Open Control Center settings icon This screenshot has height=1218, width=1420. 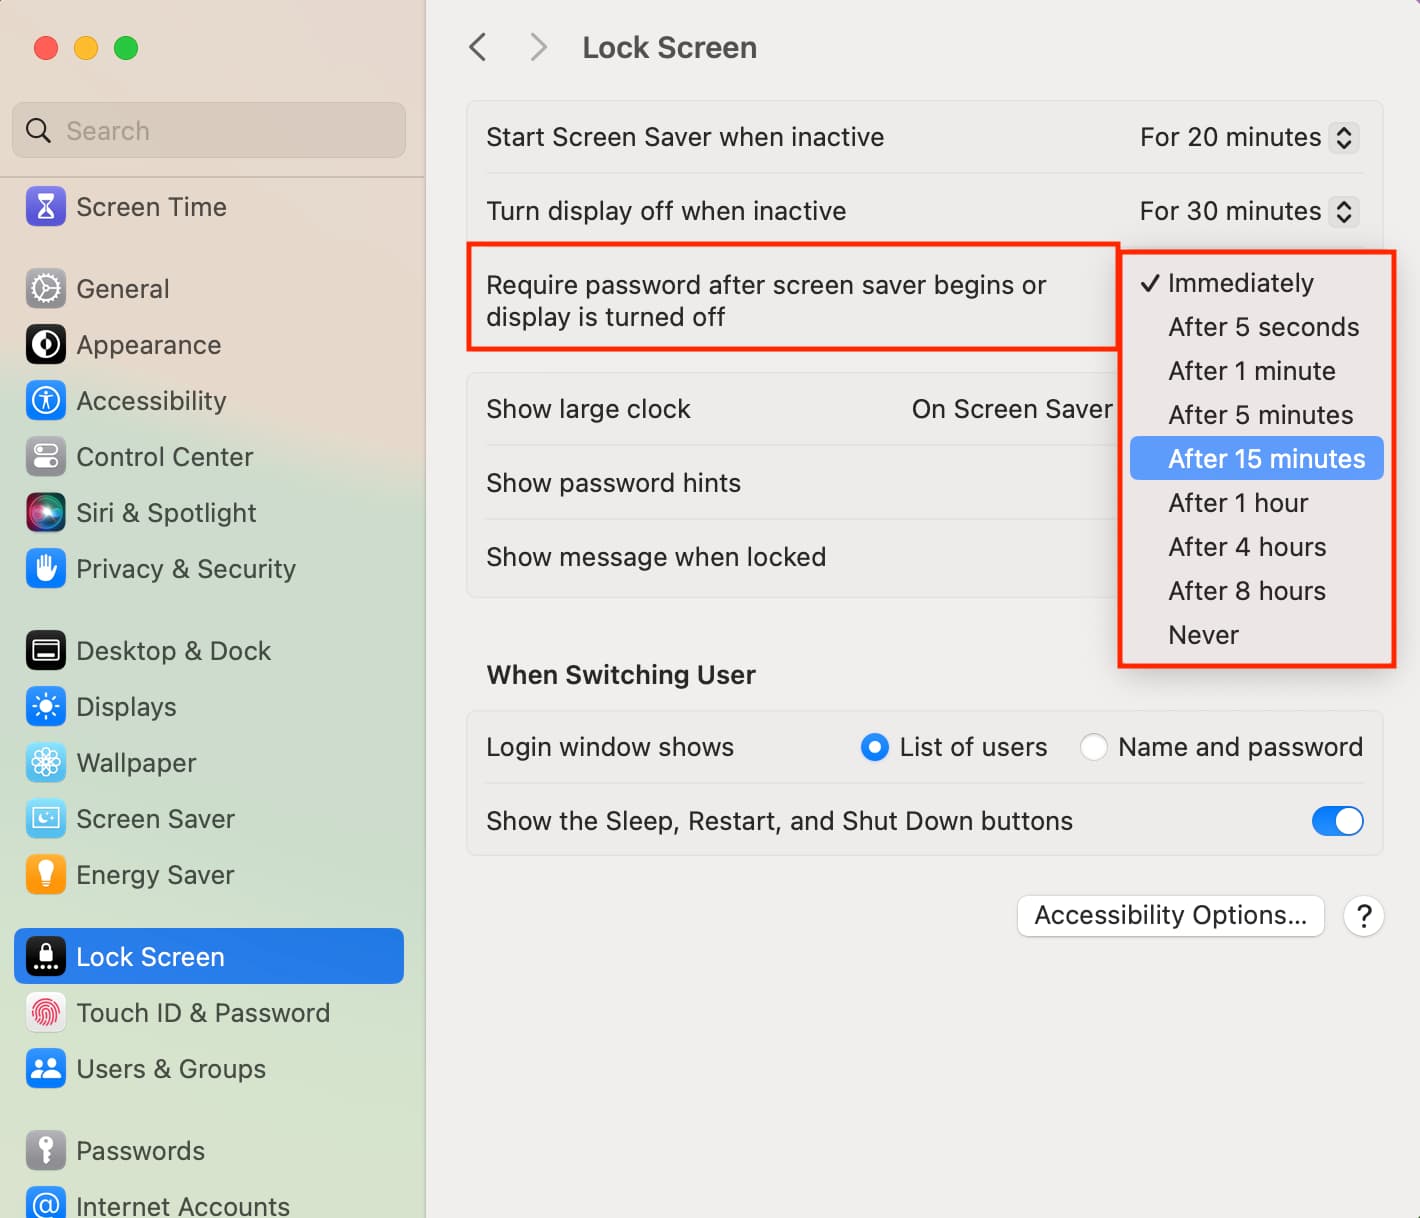coord(46,457)
